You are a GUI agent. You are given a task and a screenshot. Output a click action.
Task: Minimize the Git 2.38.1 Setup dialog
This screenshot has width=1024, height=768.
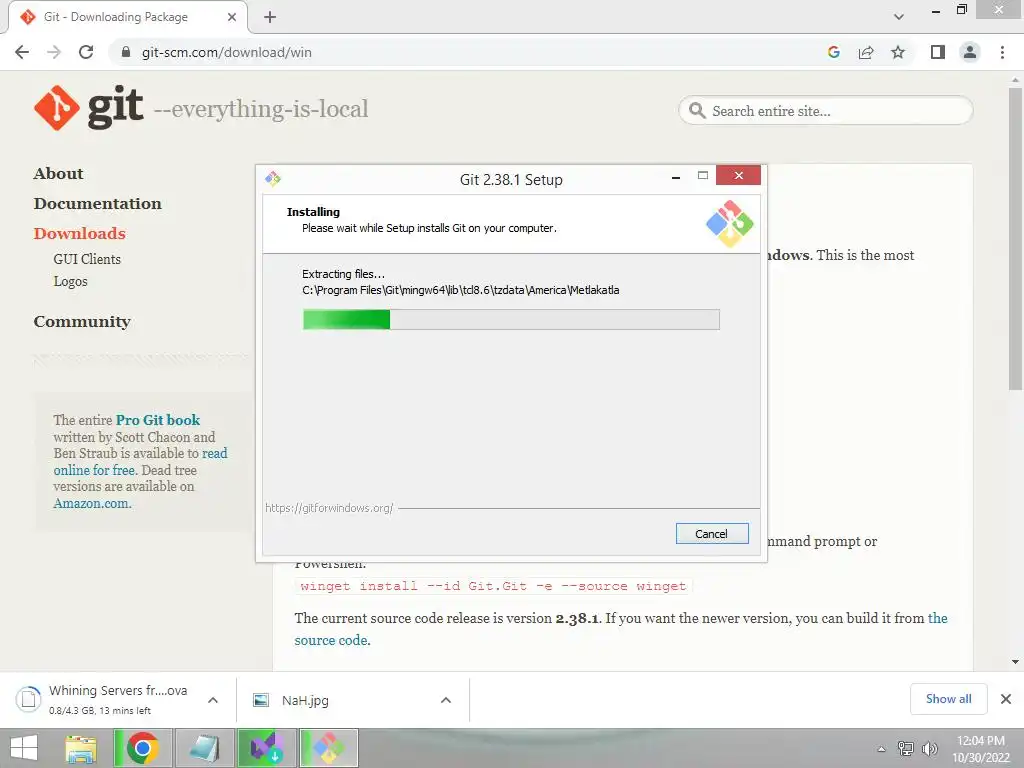click(x=676, y=177)
